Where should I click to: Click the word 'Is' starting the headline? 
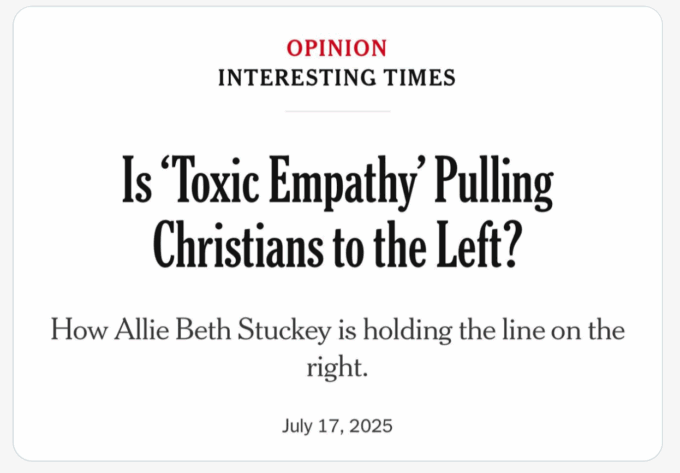coord(137,179)
